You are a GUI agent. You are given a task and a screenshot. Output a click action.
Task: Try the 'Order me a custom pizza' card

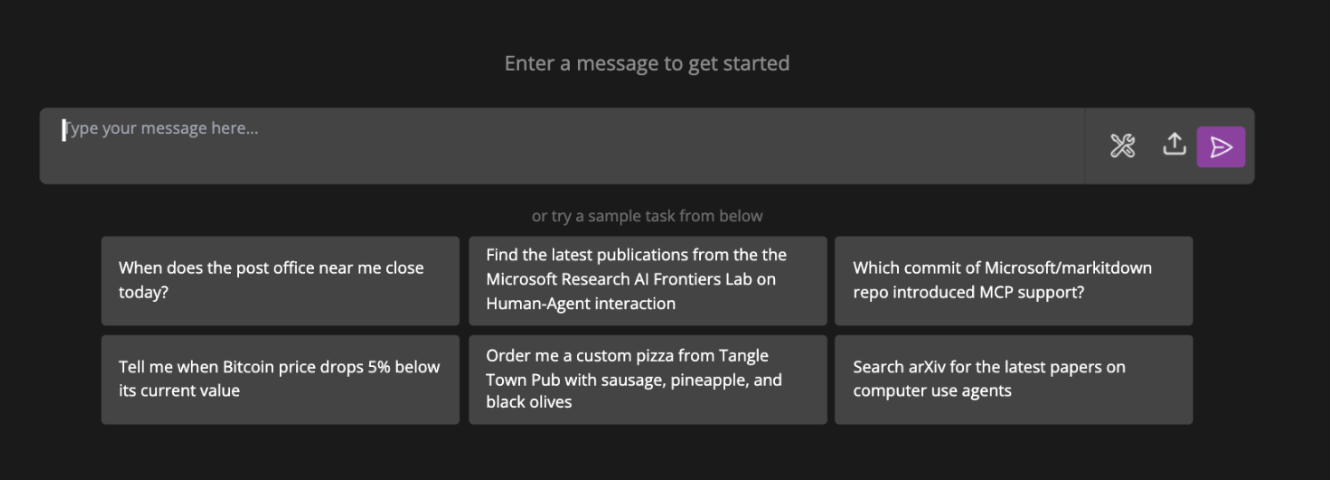click(x=647, y=379)
